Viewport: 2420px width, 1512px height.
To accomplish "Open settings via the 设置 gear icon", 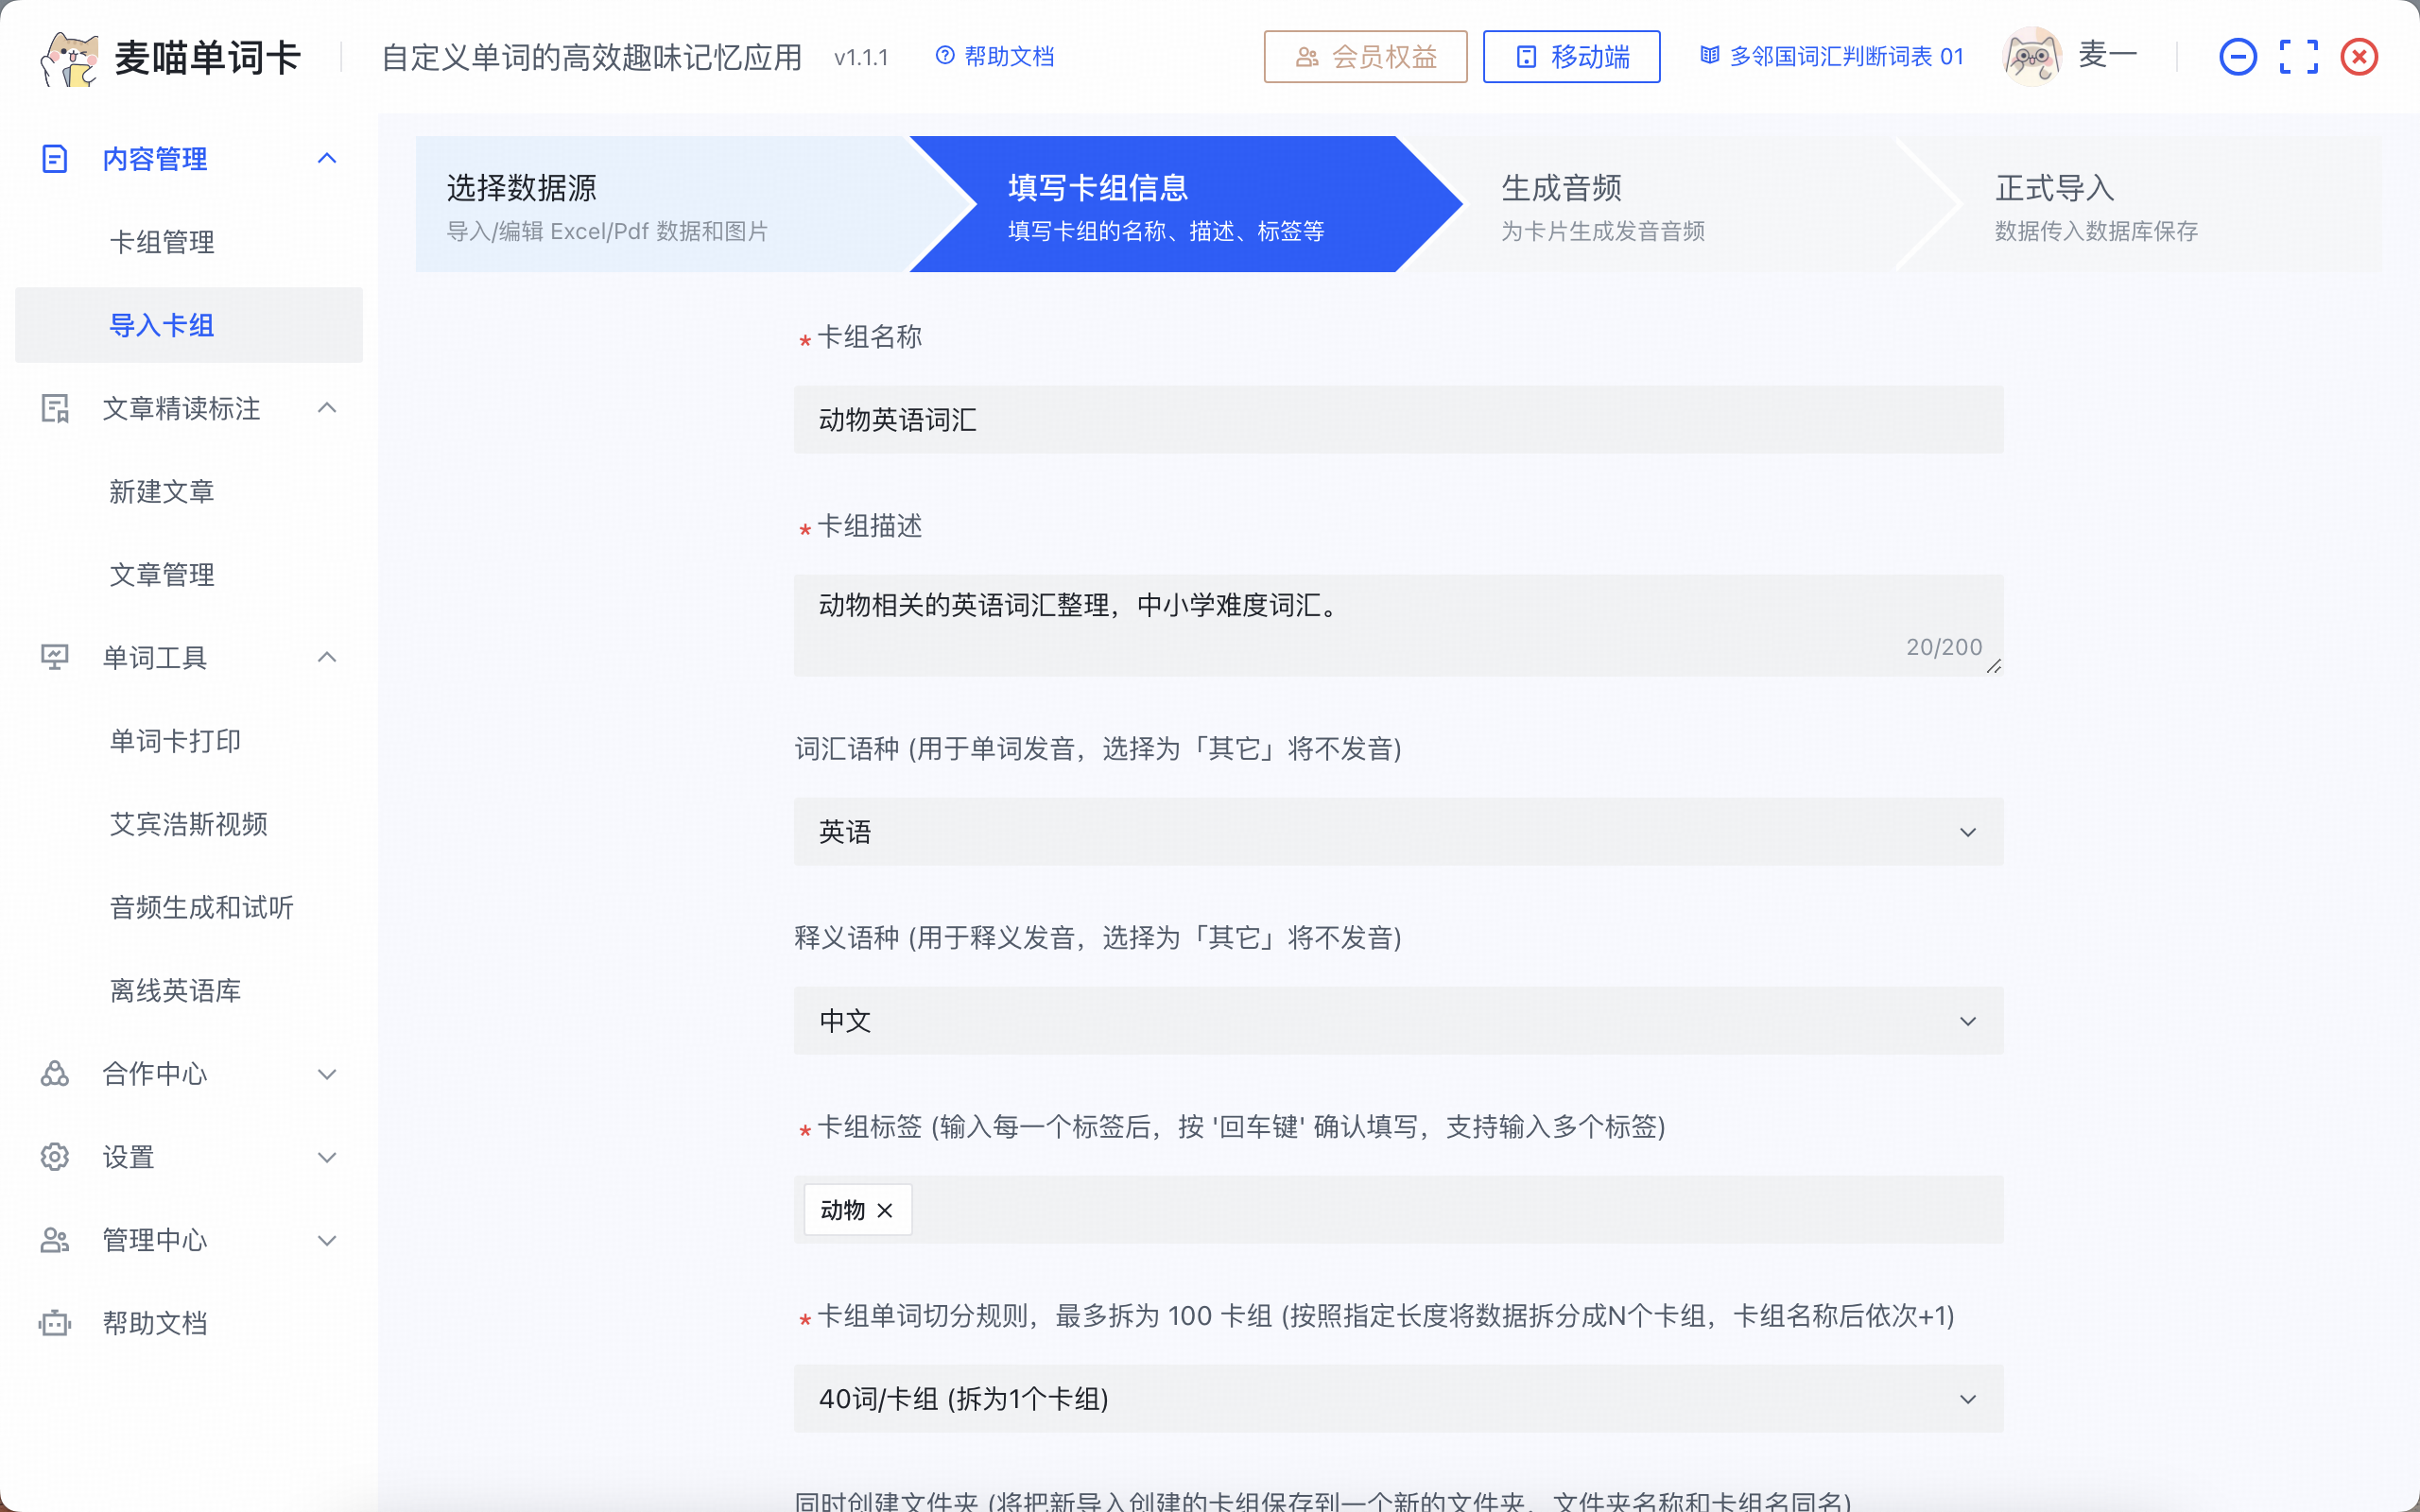I will (54, 1157).
